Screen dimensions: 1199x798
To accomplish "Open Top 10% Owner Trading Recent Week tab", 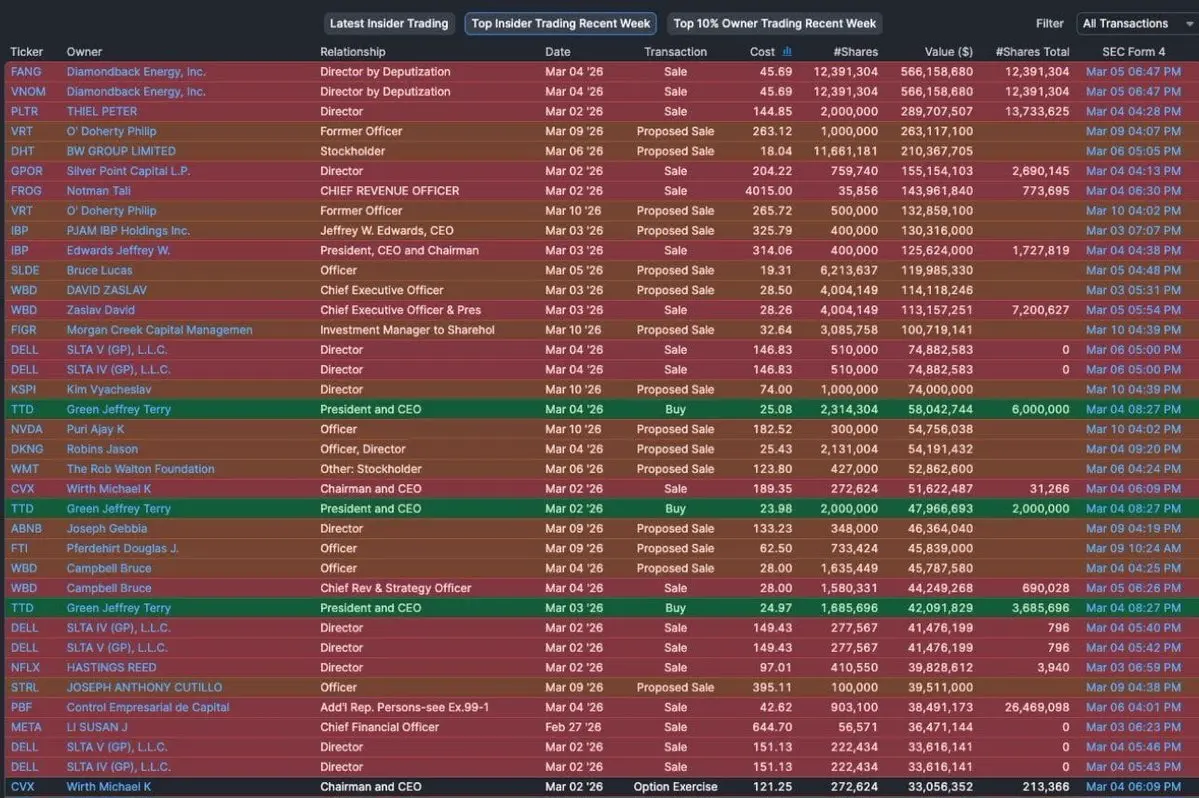I will 775,24.
